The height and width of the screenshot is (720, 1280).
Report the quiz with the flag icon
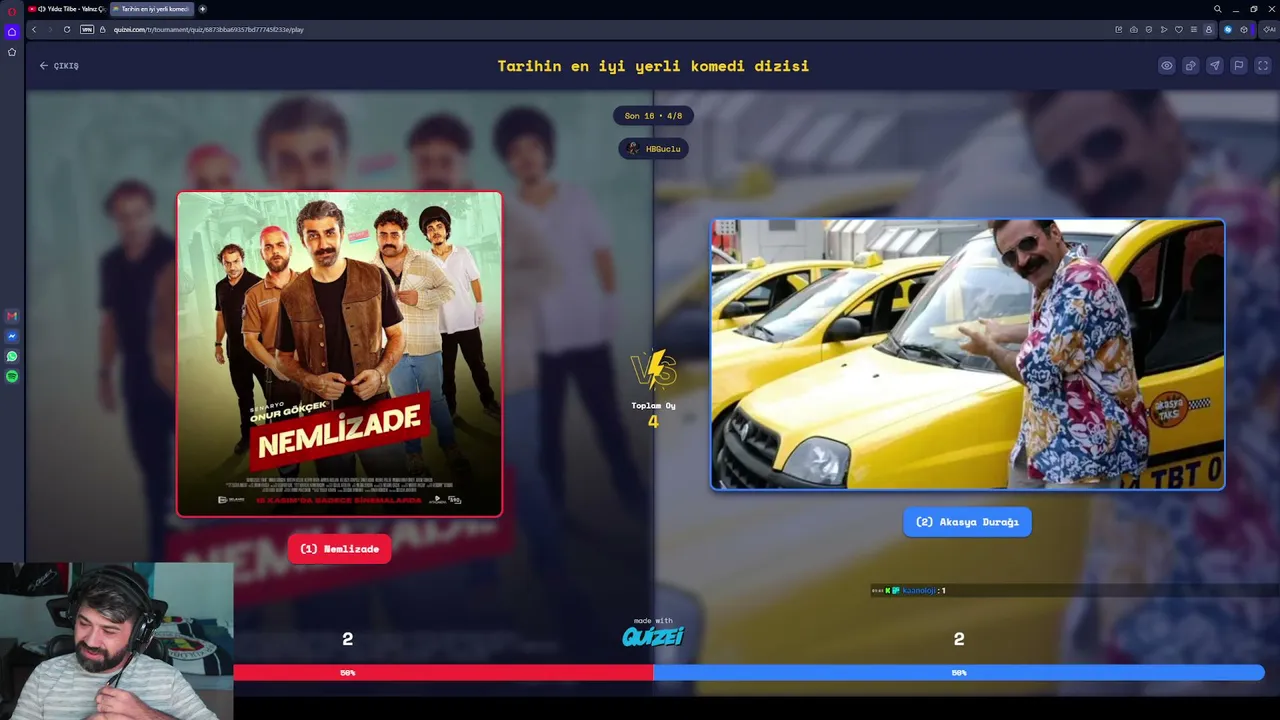point(1238,66)
